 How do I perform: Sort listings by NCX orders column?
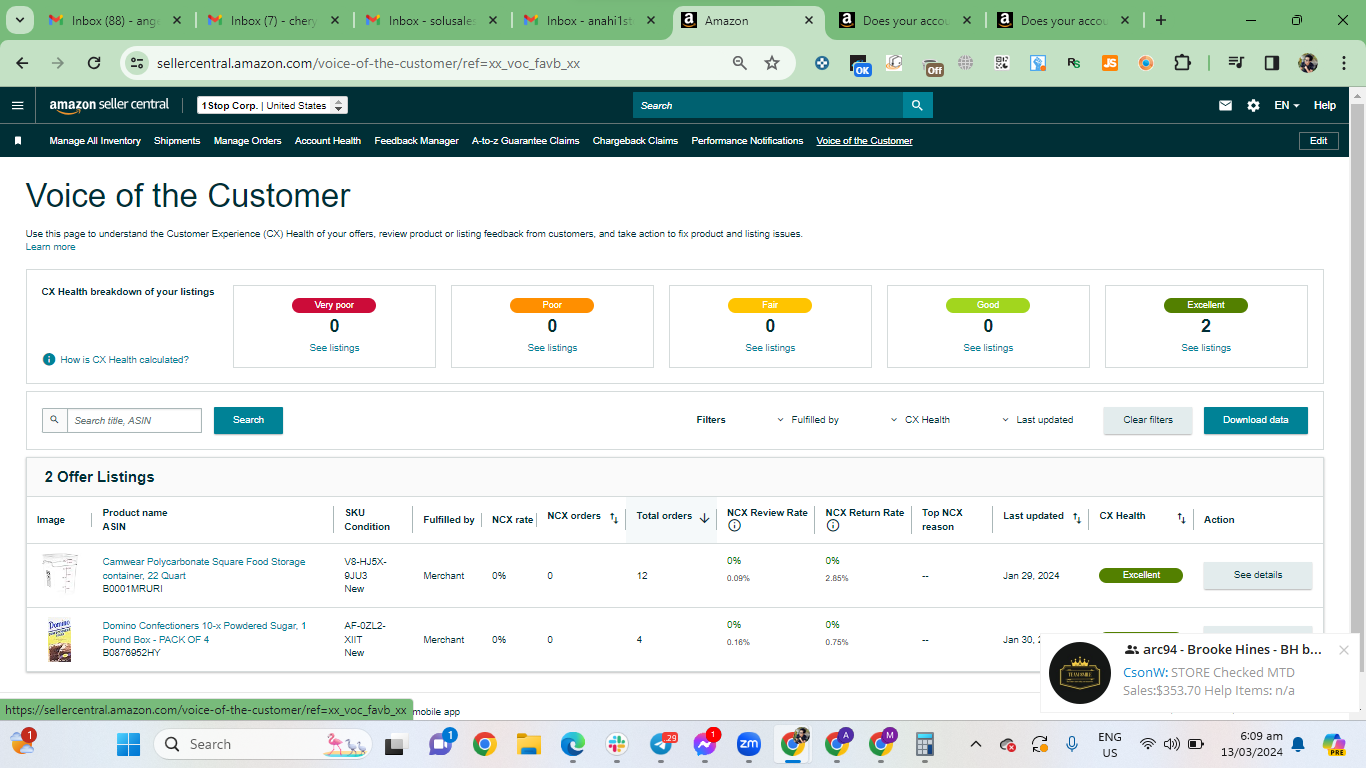[613, 517]
